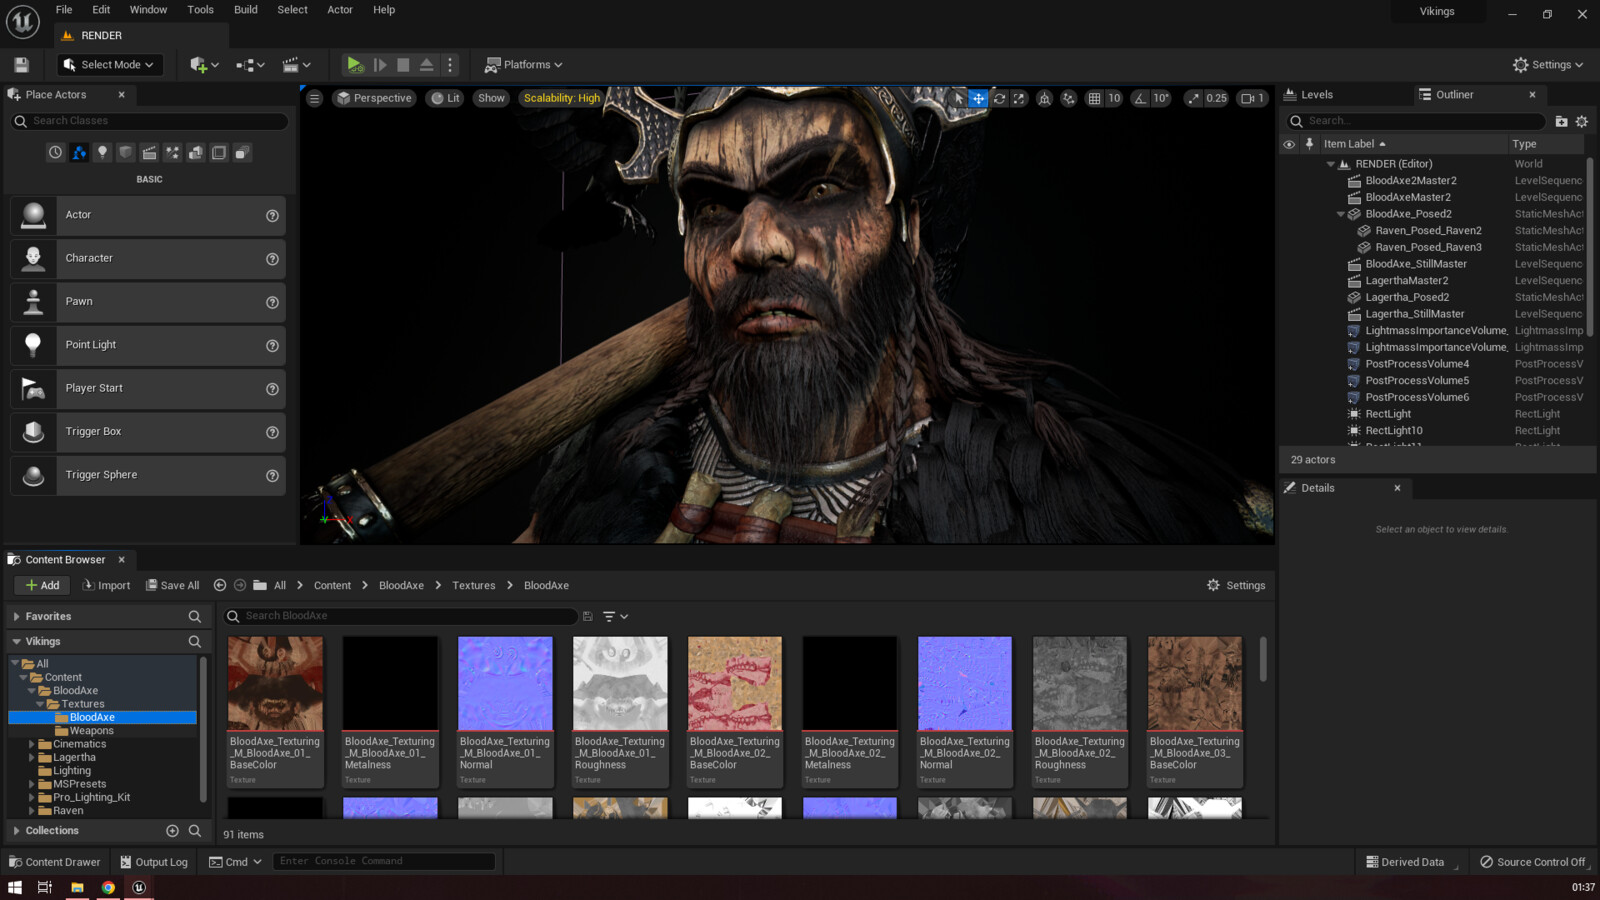Image resolution: width=1600 pixels, height=900 pixels.
Task: Adjust the camera speed setting
Action: [x=1253, y=98]
